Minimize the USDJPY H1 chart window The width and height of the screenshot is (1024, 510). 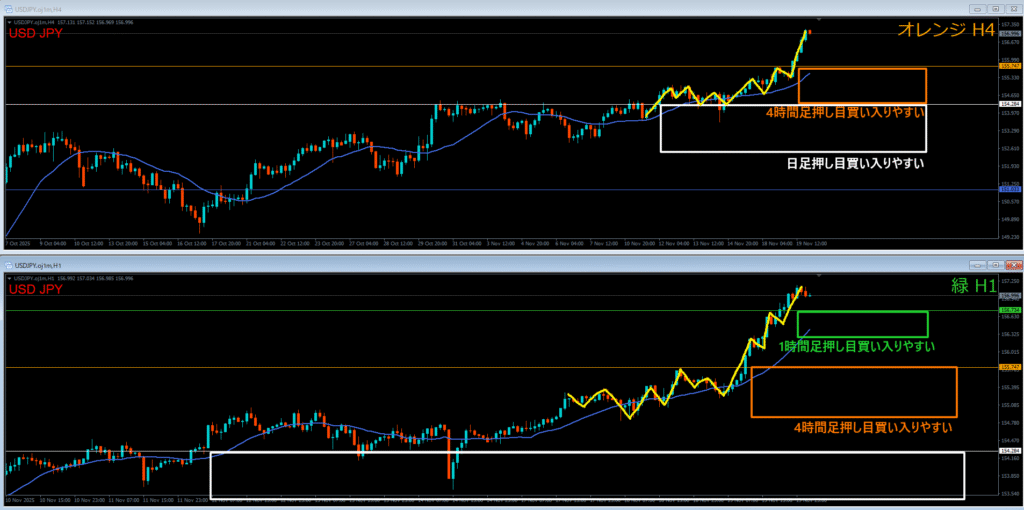977,265
